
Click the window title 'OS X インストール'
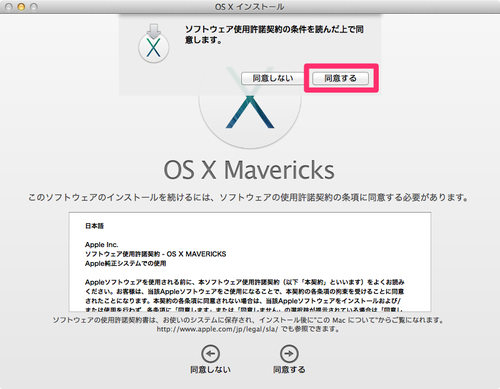(x=249, y=7)
